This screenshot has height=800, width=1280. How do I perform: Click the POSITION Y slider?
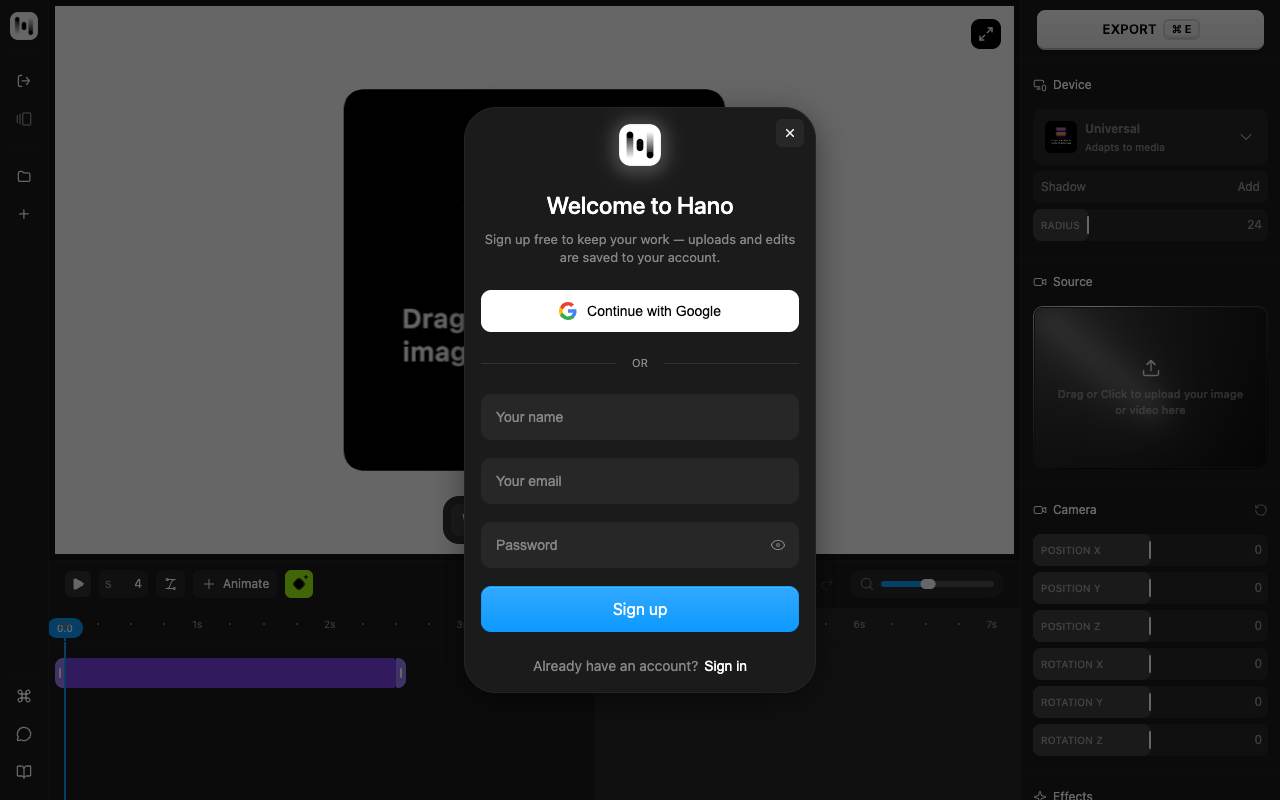click(1150, 588)
